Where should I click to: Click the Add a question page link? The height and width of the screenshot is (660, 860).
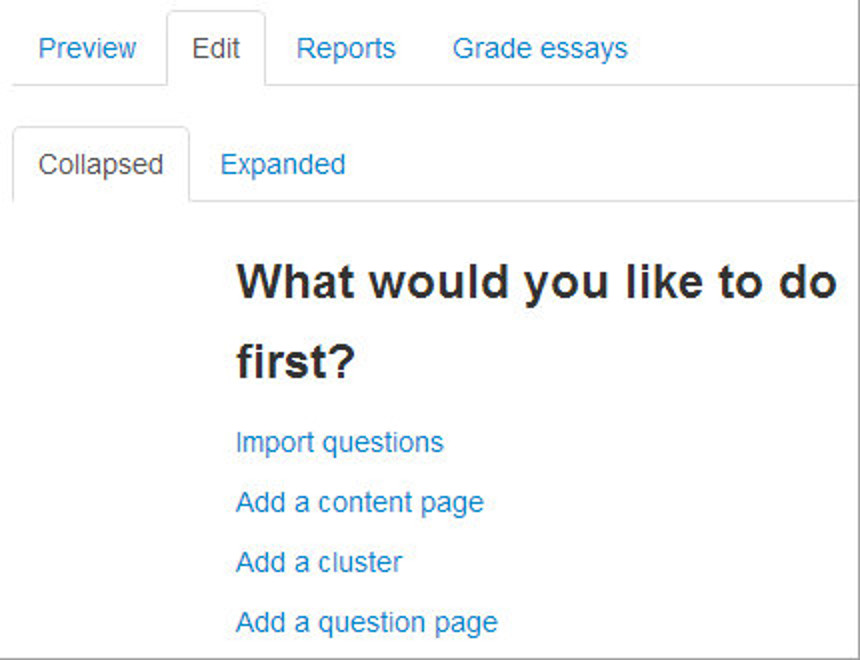coord(367,622)
